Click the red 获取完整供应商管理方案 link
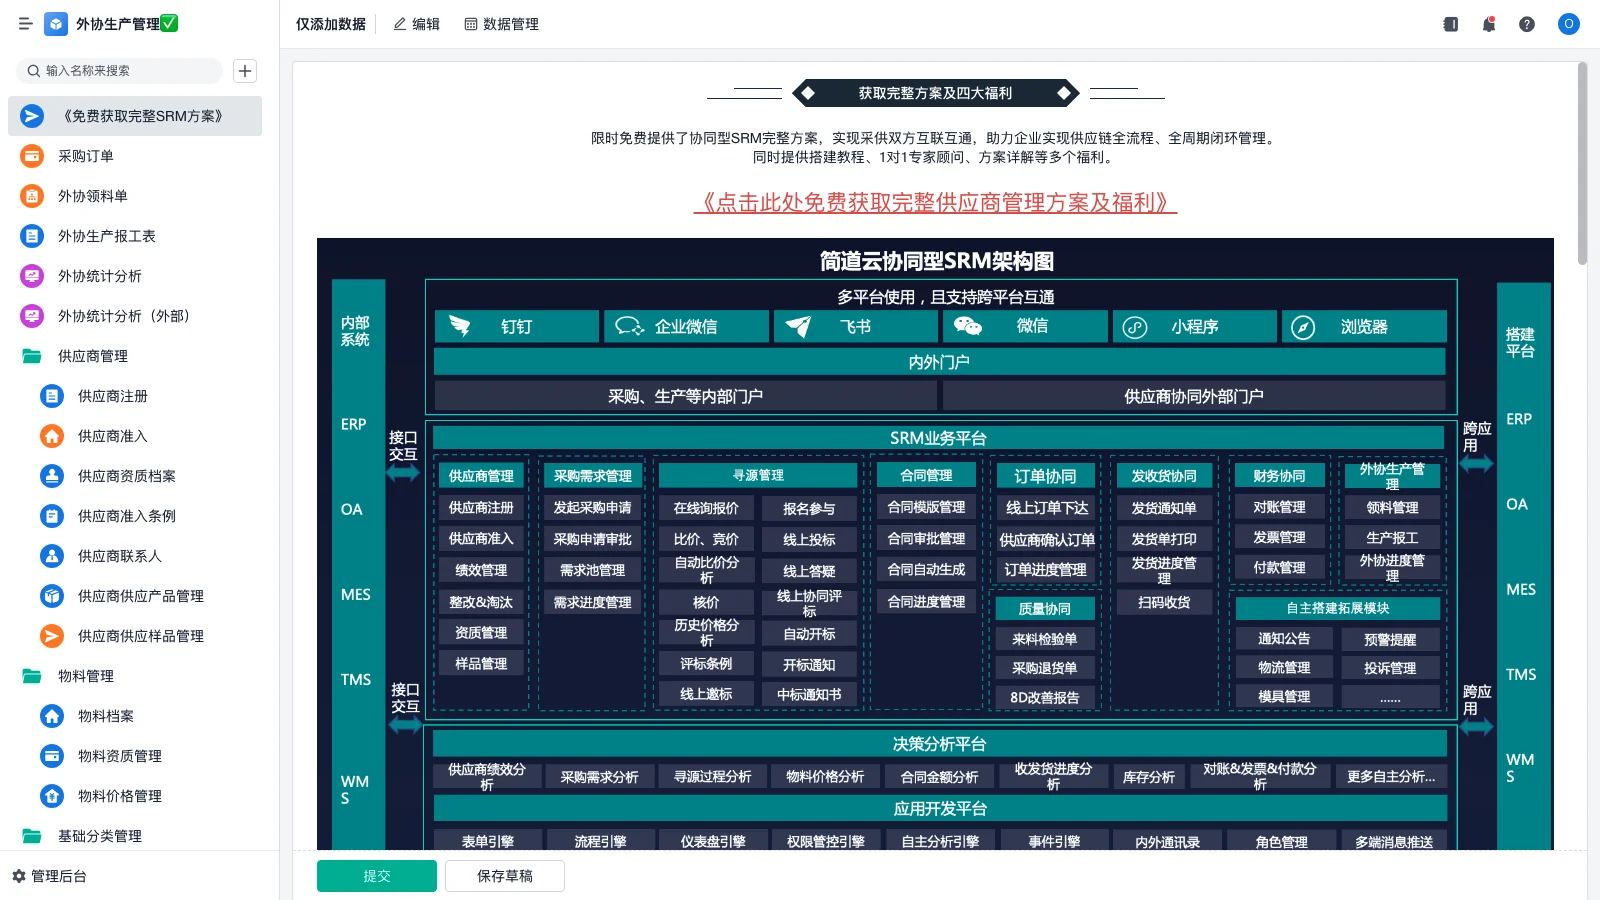1600x900 pixels. point(936,204)
